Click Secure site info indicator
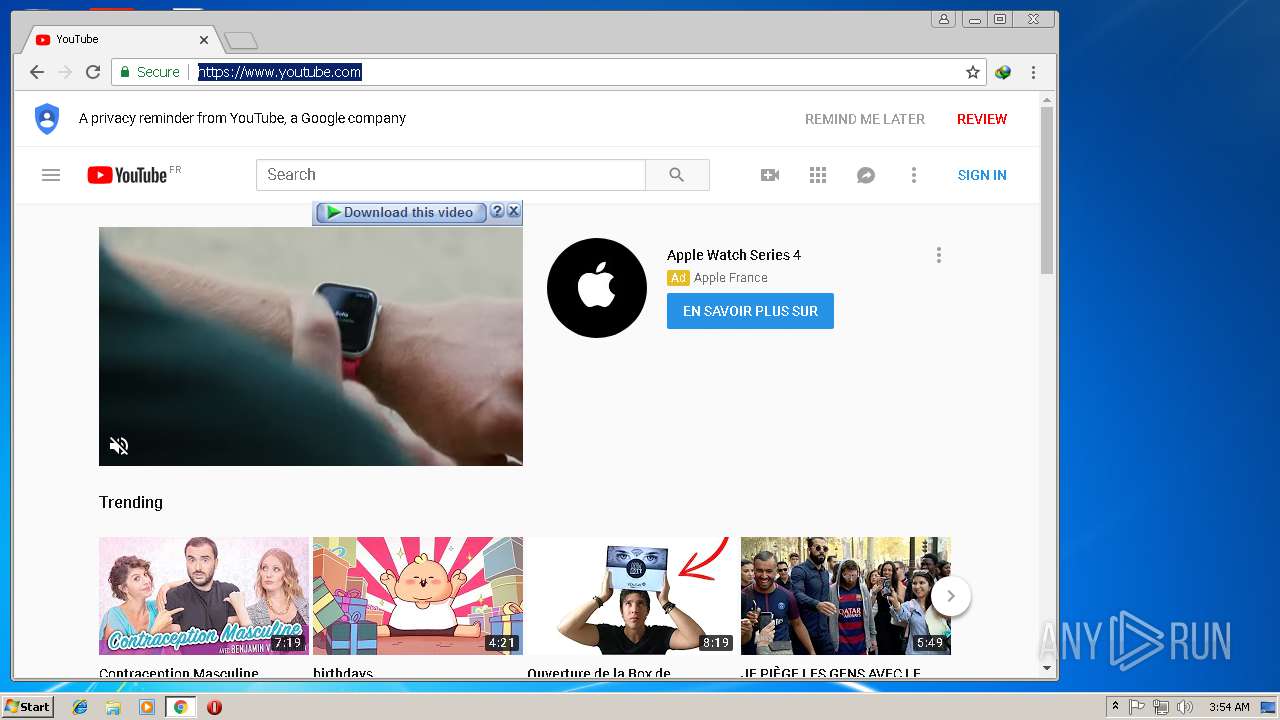The width and height of the screenshot is (1280, 720). (150, 72)
